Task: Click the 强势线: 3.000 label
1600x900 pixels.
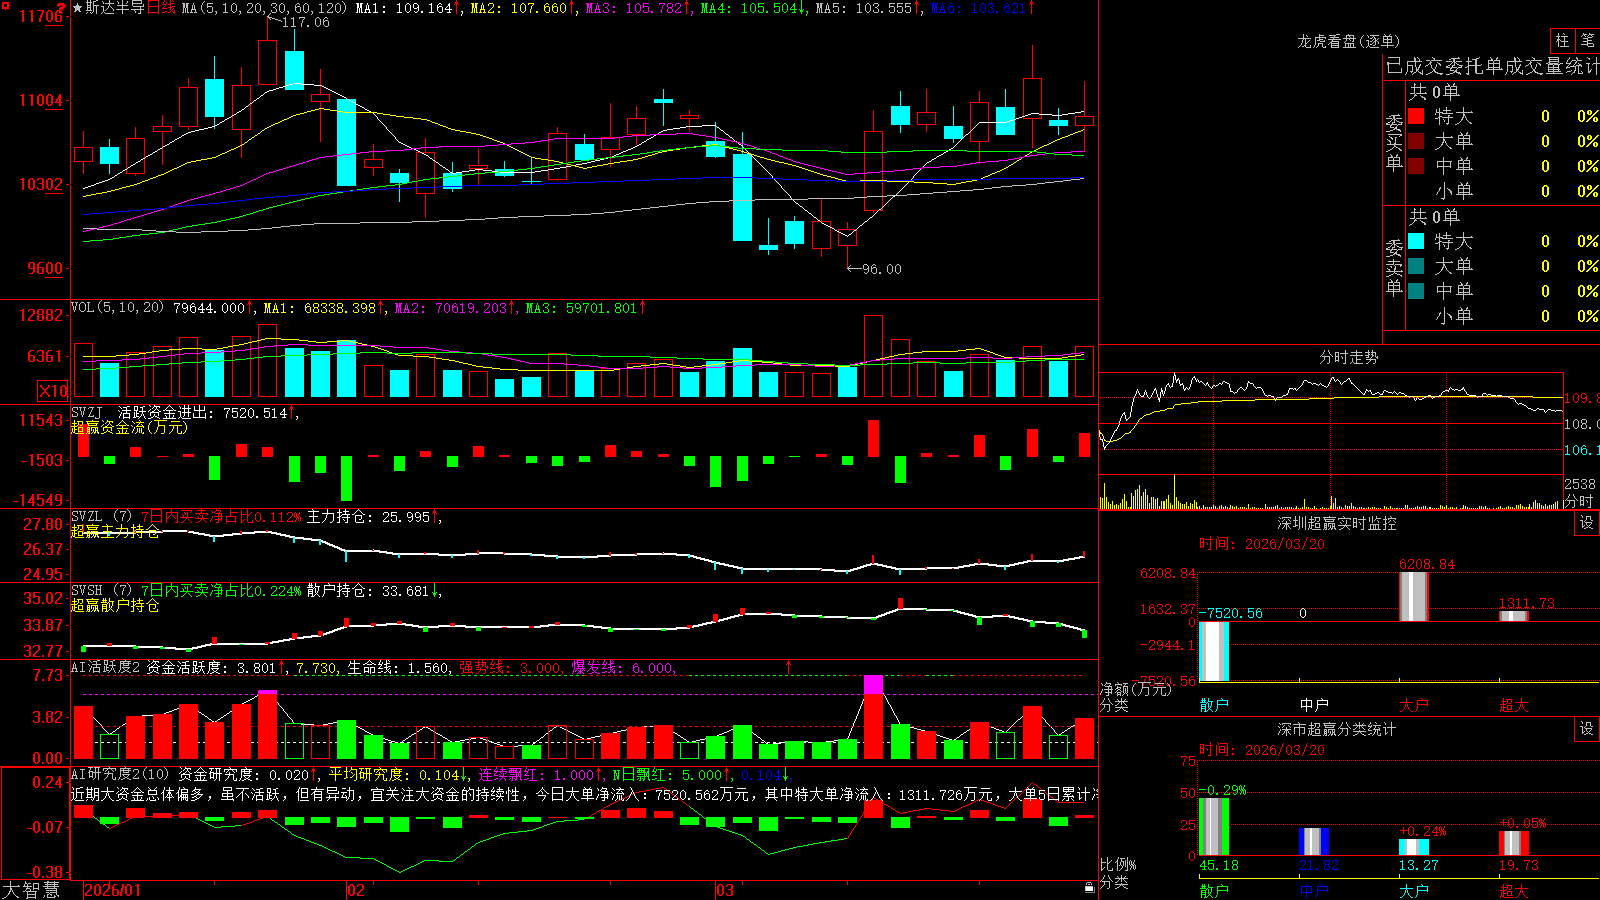Action: click(510, 667)
